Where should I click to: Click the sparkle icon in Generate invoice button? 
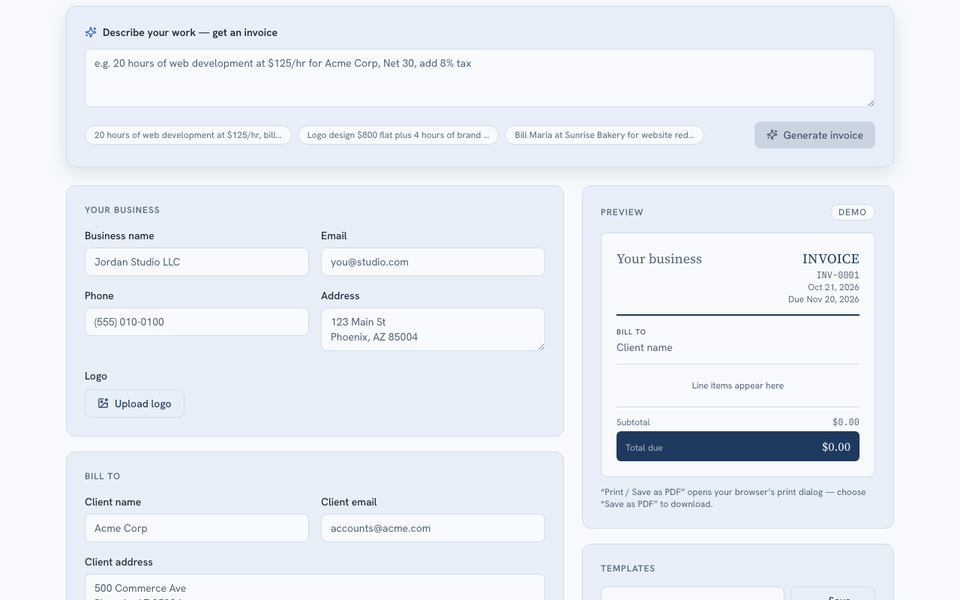[772, 135]
